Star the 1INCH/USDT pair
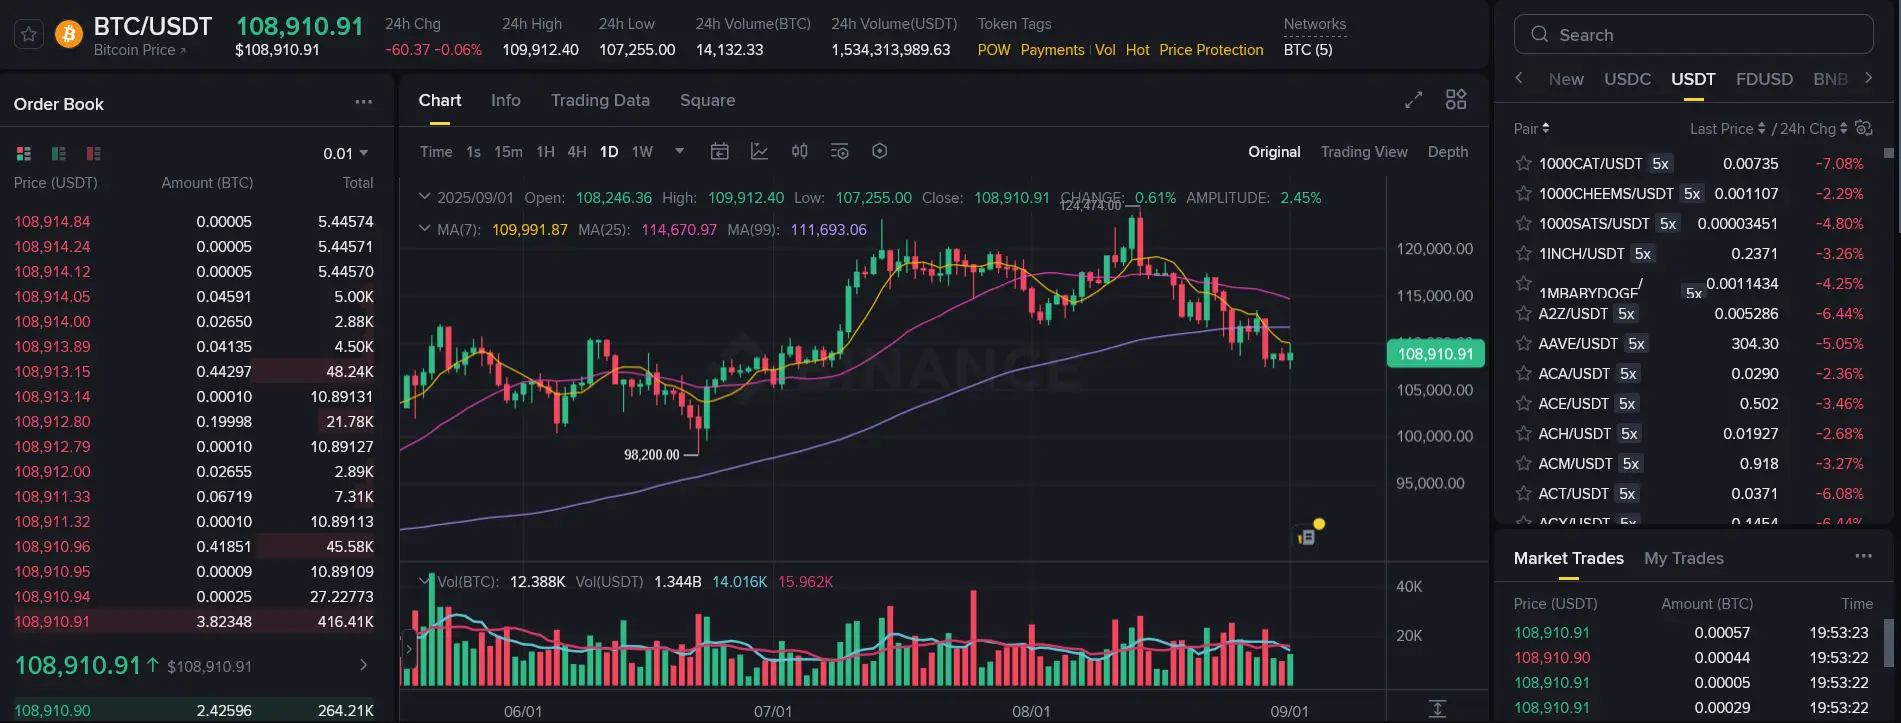1901x723 pixels. tap(1523, 253)
